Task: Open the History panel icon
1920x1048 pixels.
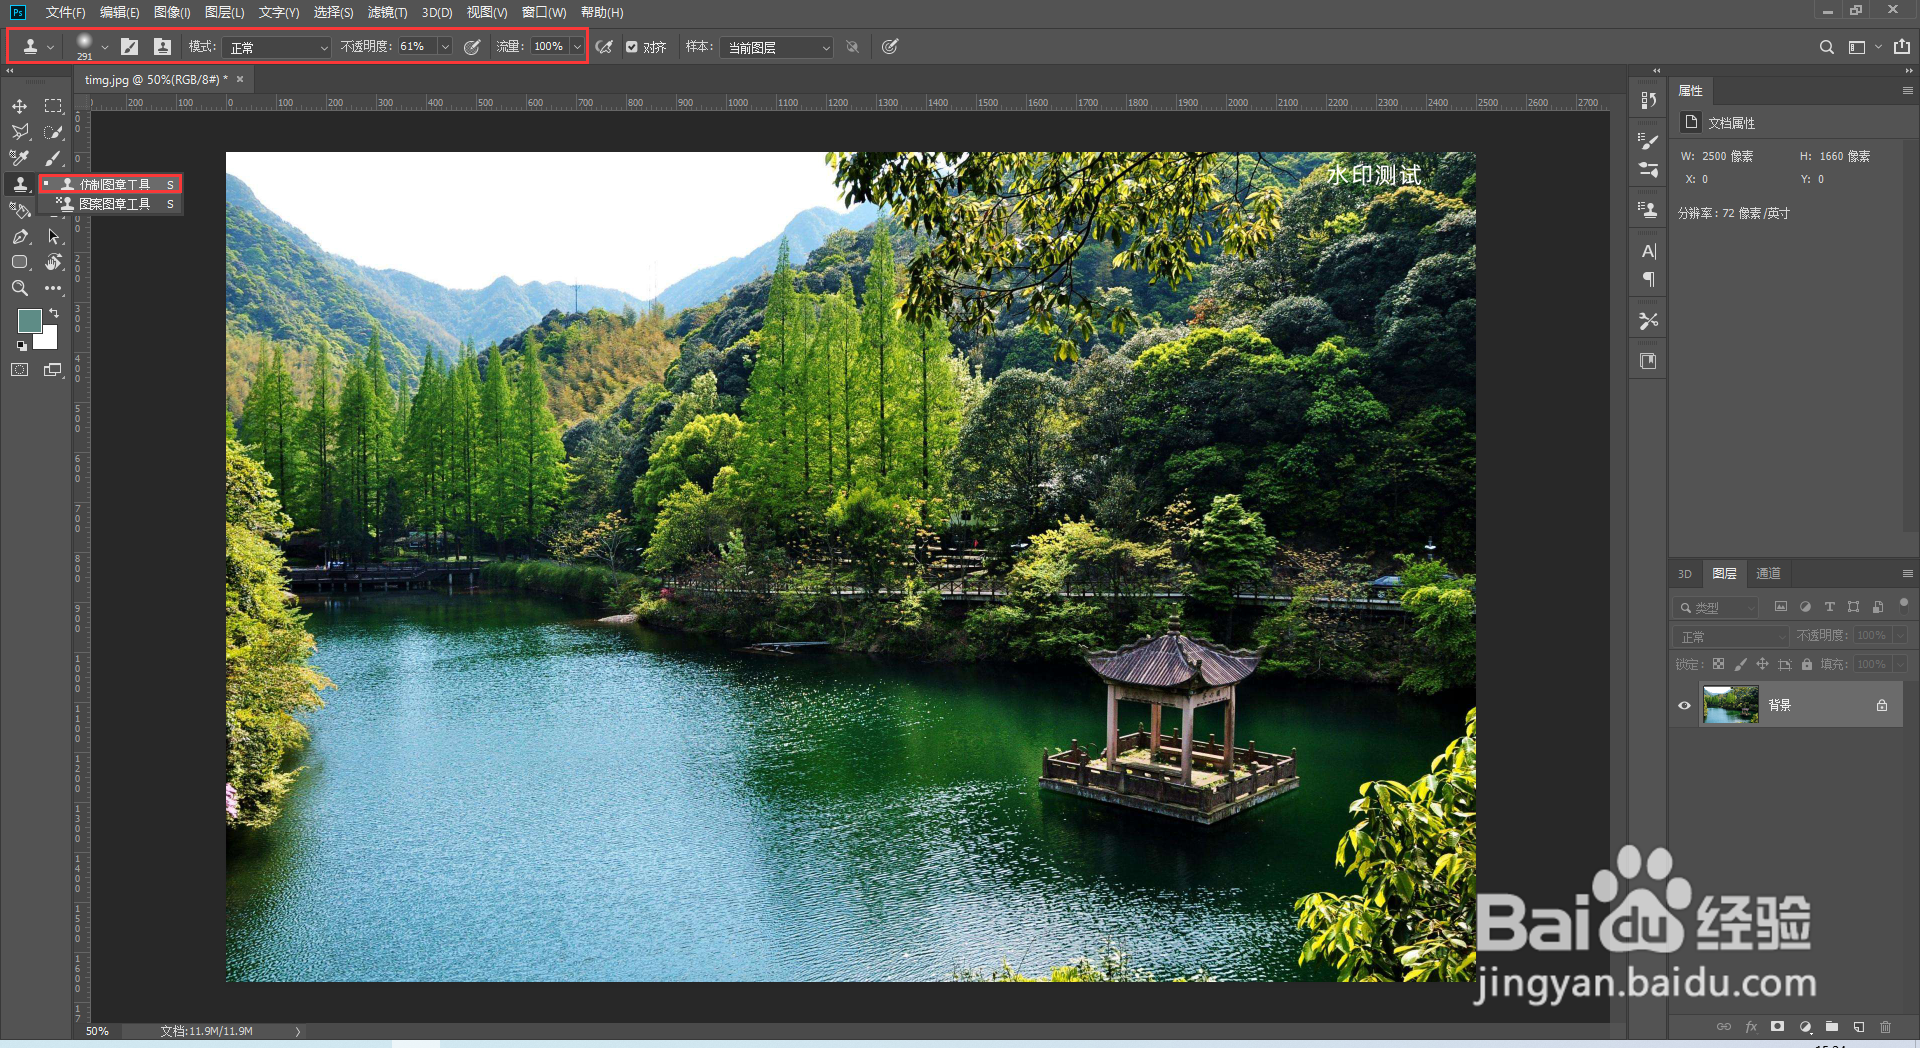Action: (x=1648, y=100)
